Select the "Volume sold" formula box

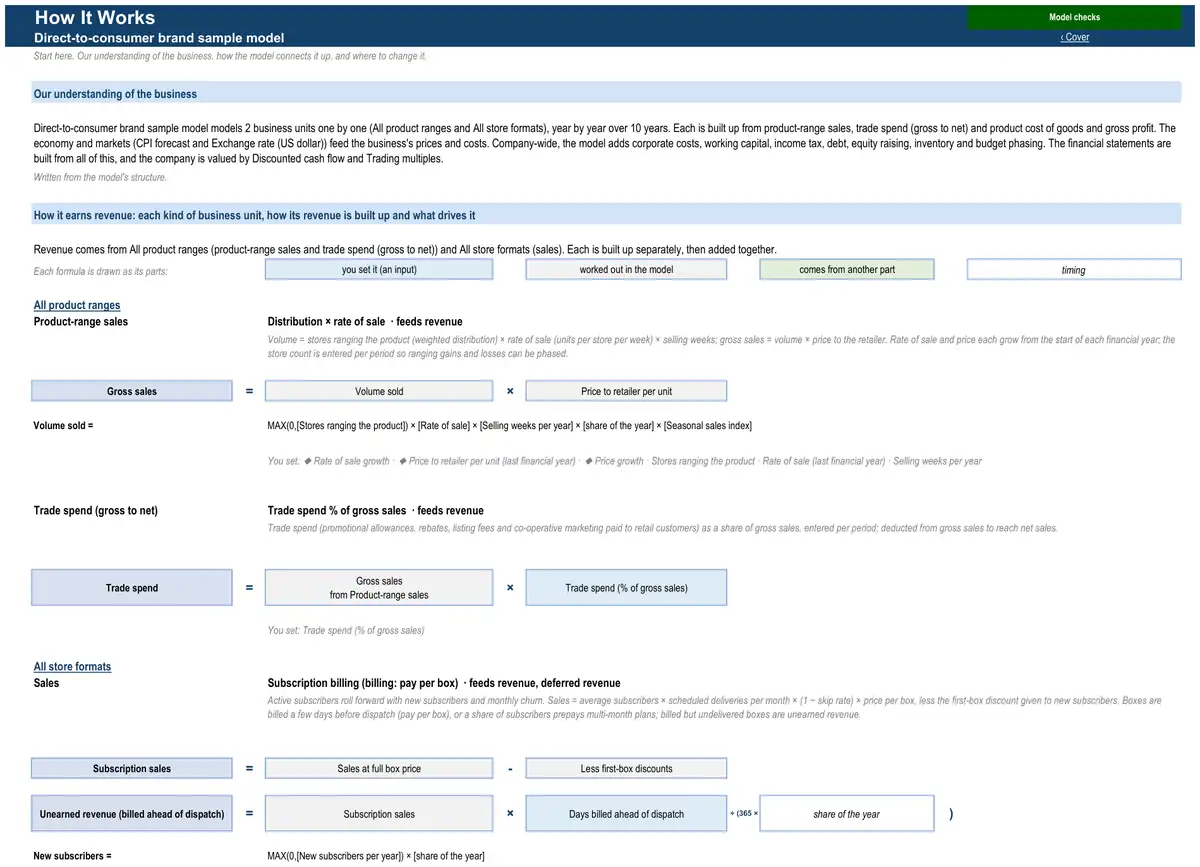379,391
